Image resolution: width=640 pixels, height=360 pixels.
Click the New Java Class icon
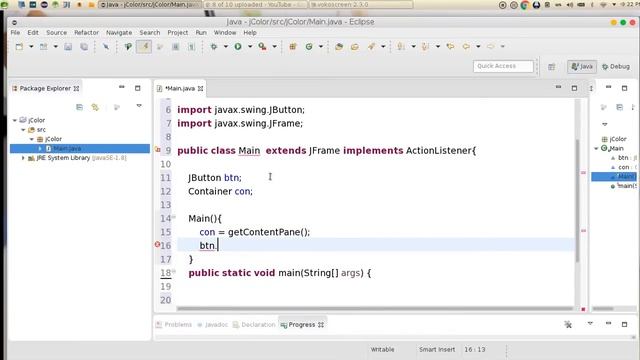309,47
